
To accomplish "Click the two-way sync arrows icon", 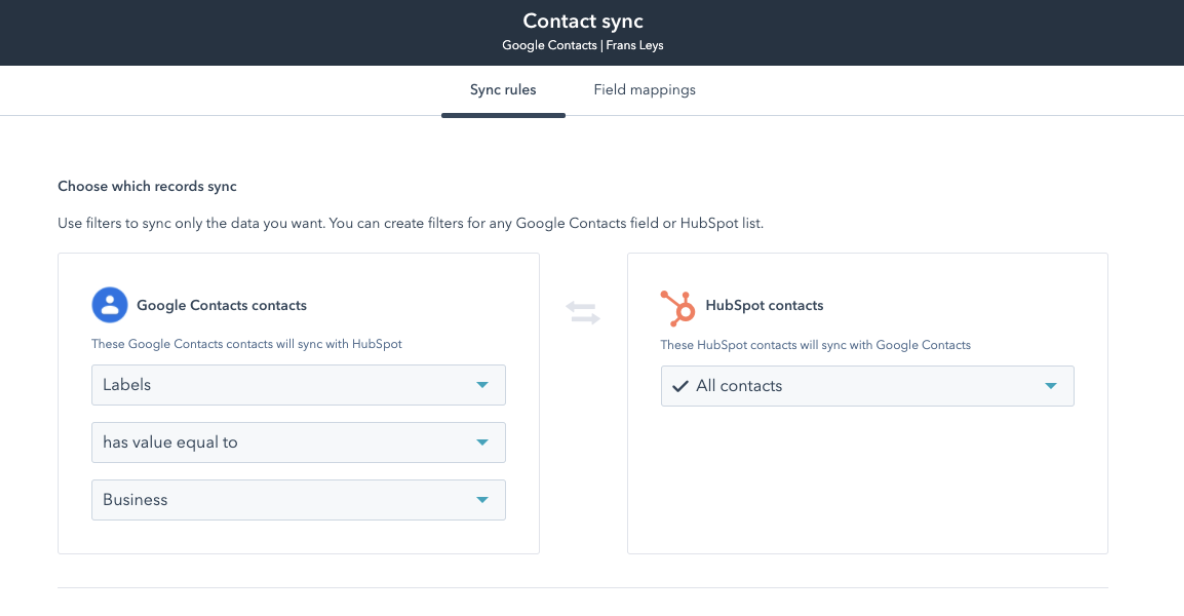I will (583, 313).
